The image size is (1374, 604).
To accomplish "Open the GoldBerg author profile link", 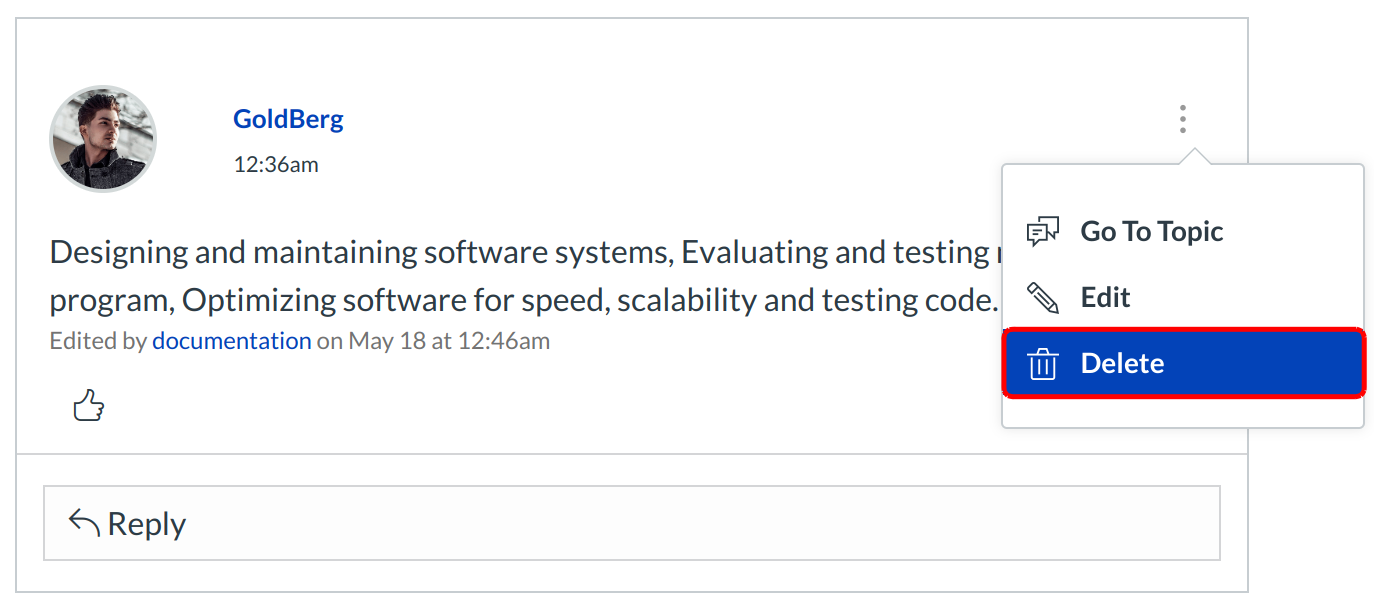I will click(x=288, y=119).
